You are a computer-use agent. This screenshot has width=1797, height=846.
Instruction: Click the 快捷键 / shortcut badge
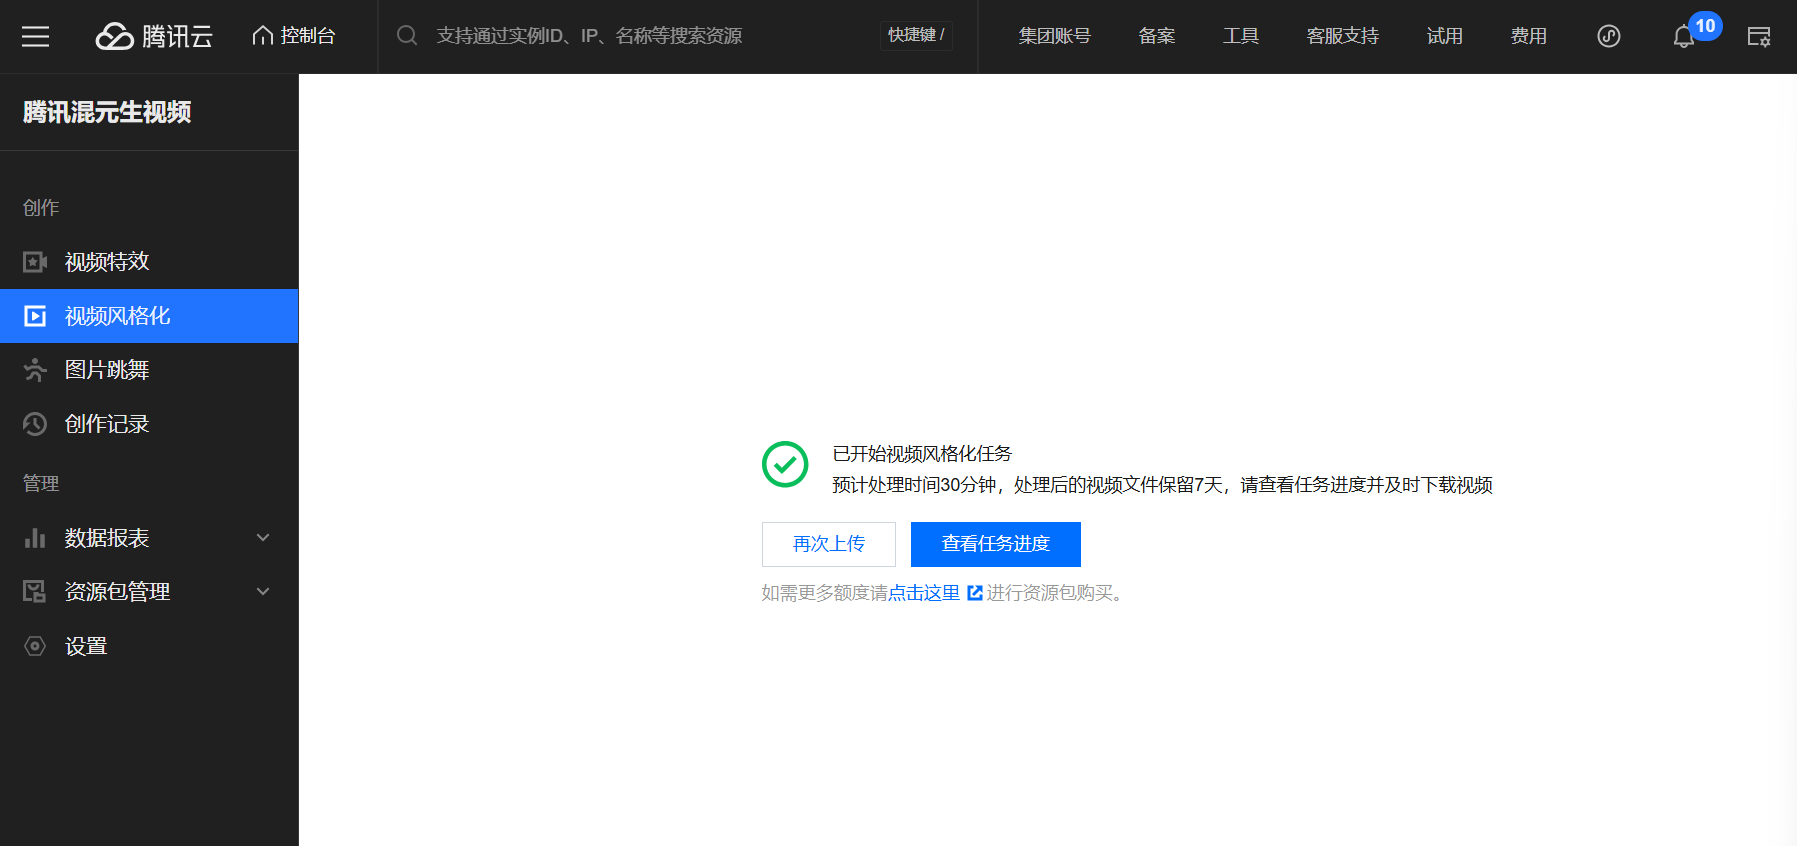tap(916, 35)
